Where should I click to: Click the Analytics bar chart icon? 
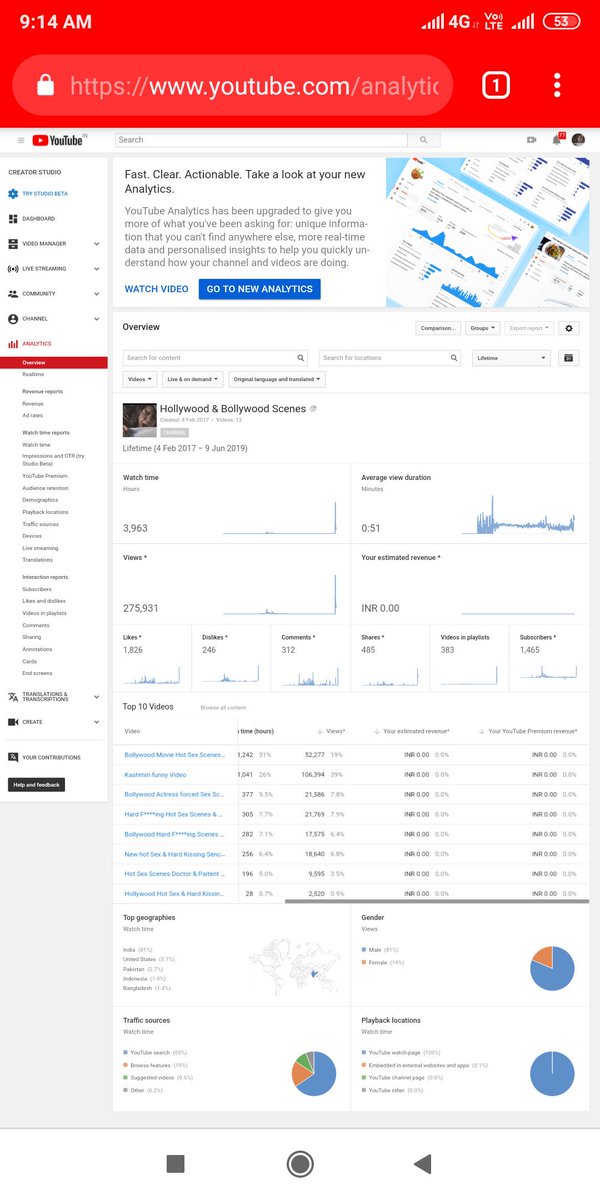tap(13, 344)
